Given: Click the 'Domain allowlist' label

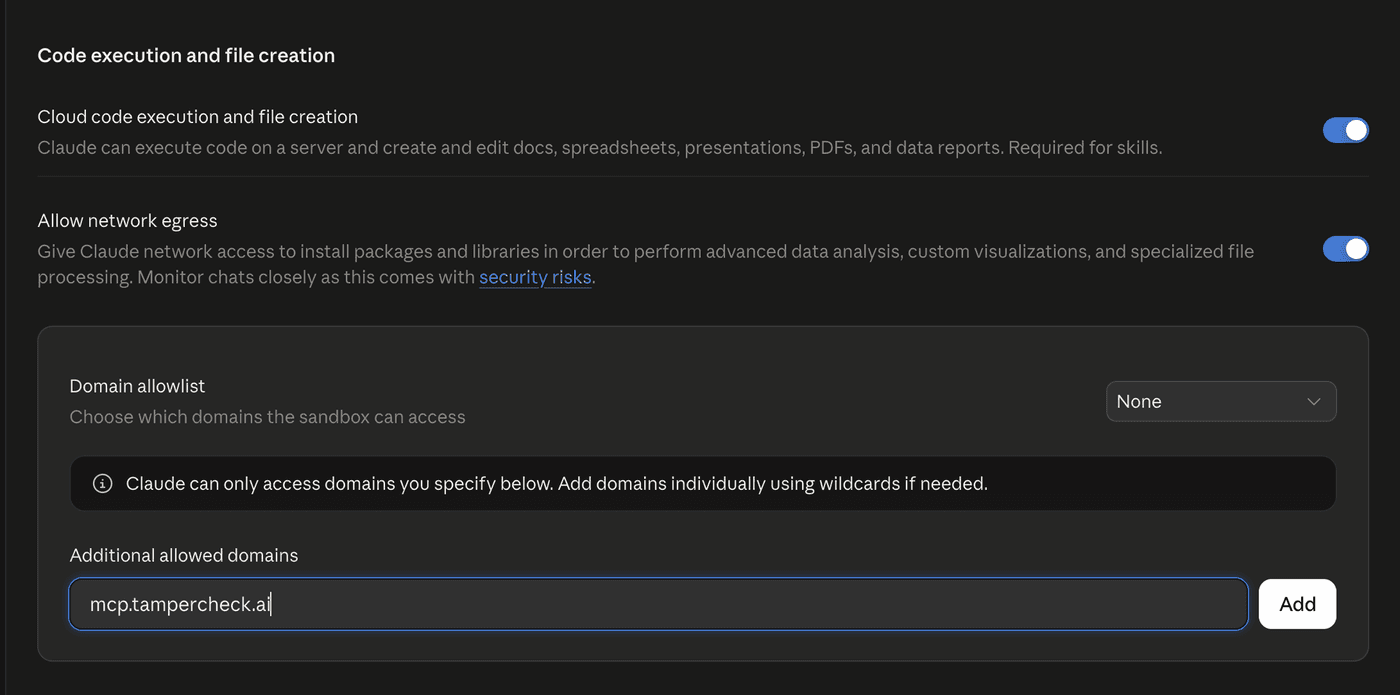Looking at the screenshot, I should (x=137, y=386).
